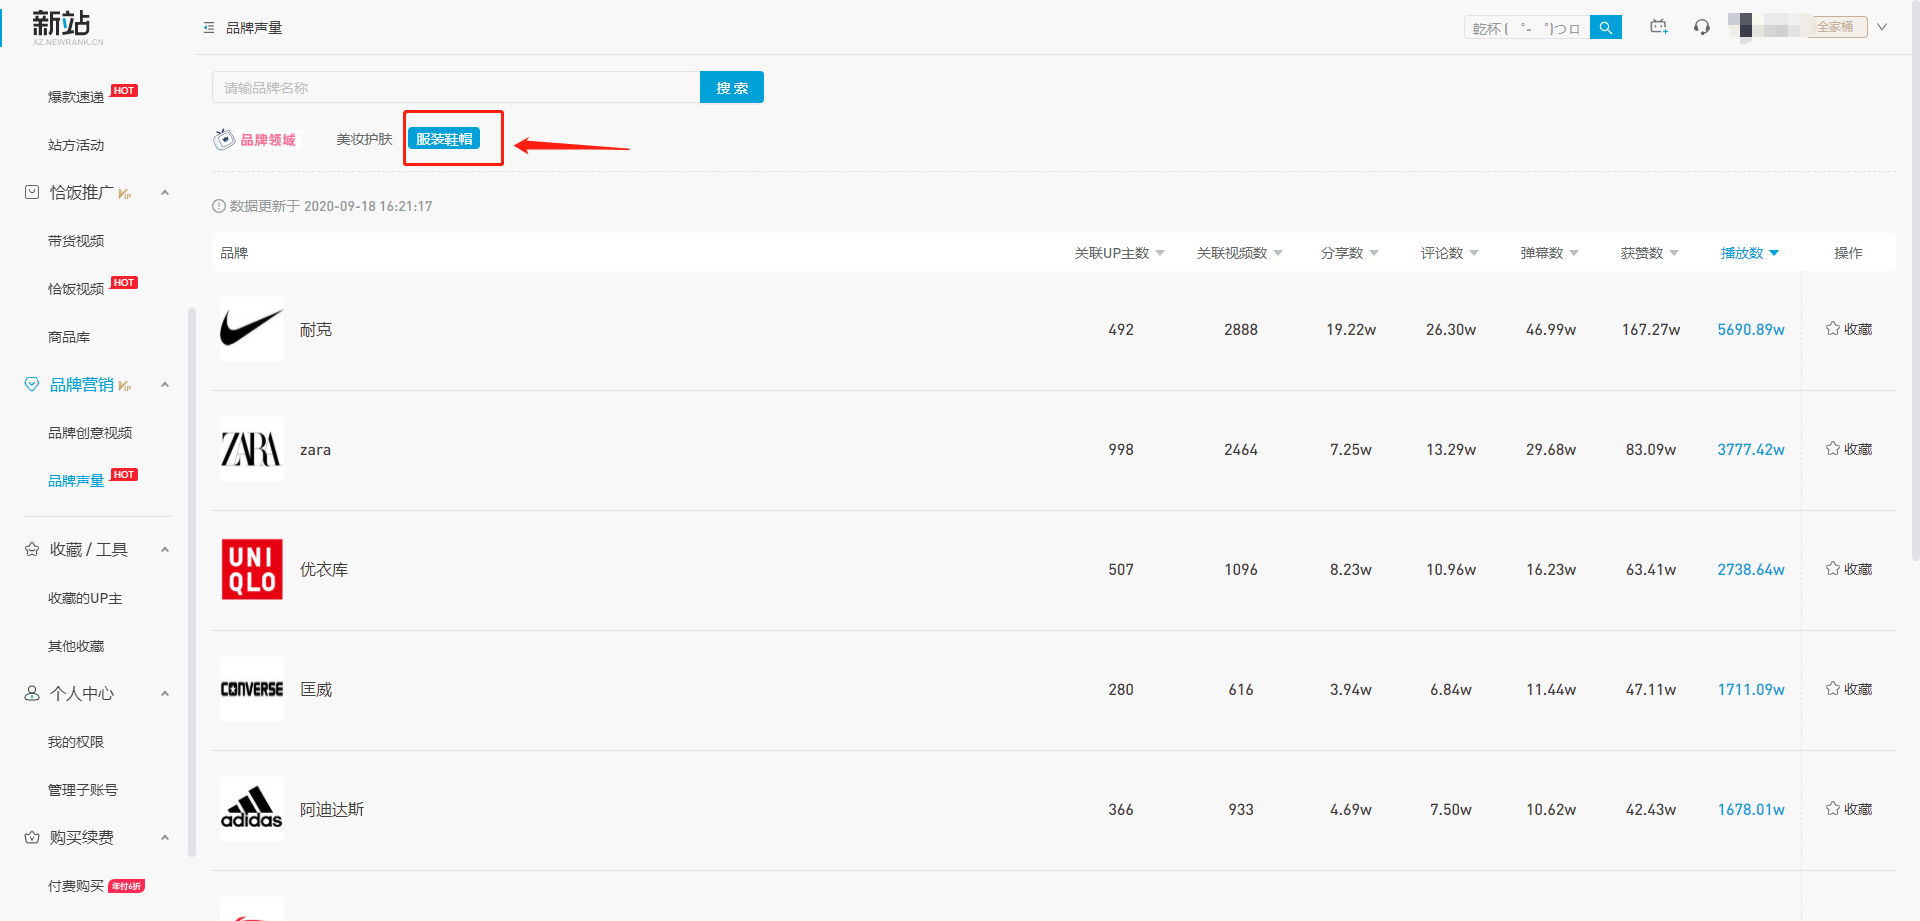Collapse the 购买续费 sidebar section
The image size is (1920, 921).
[x=165, y=838]
